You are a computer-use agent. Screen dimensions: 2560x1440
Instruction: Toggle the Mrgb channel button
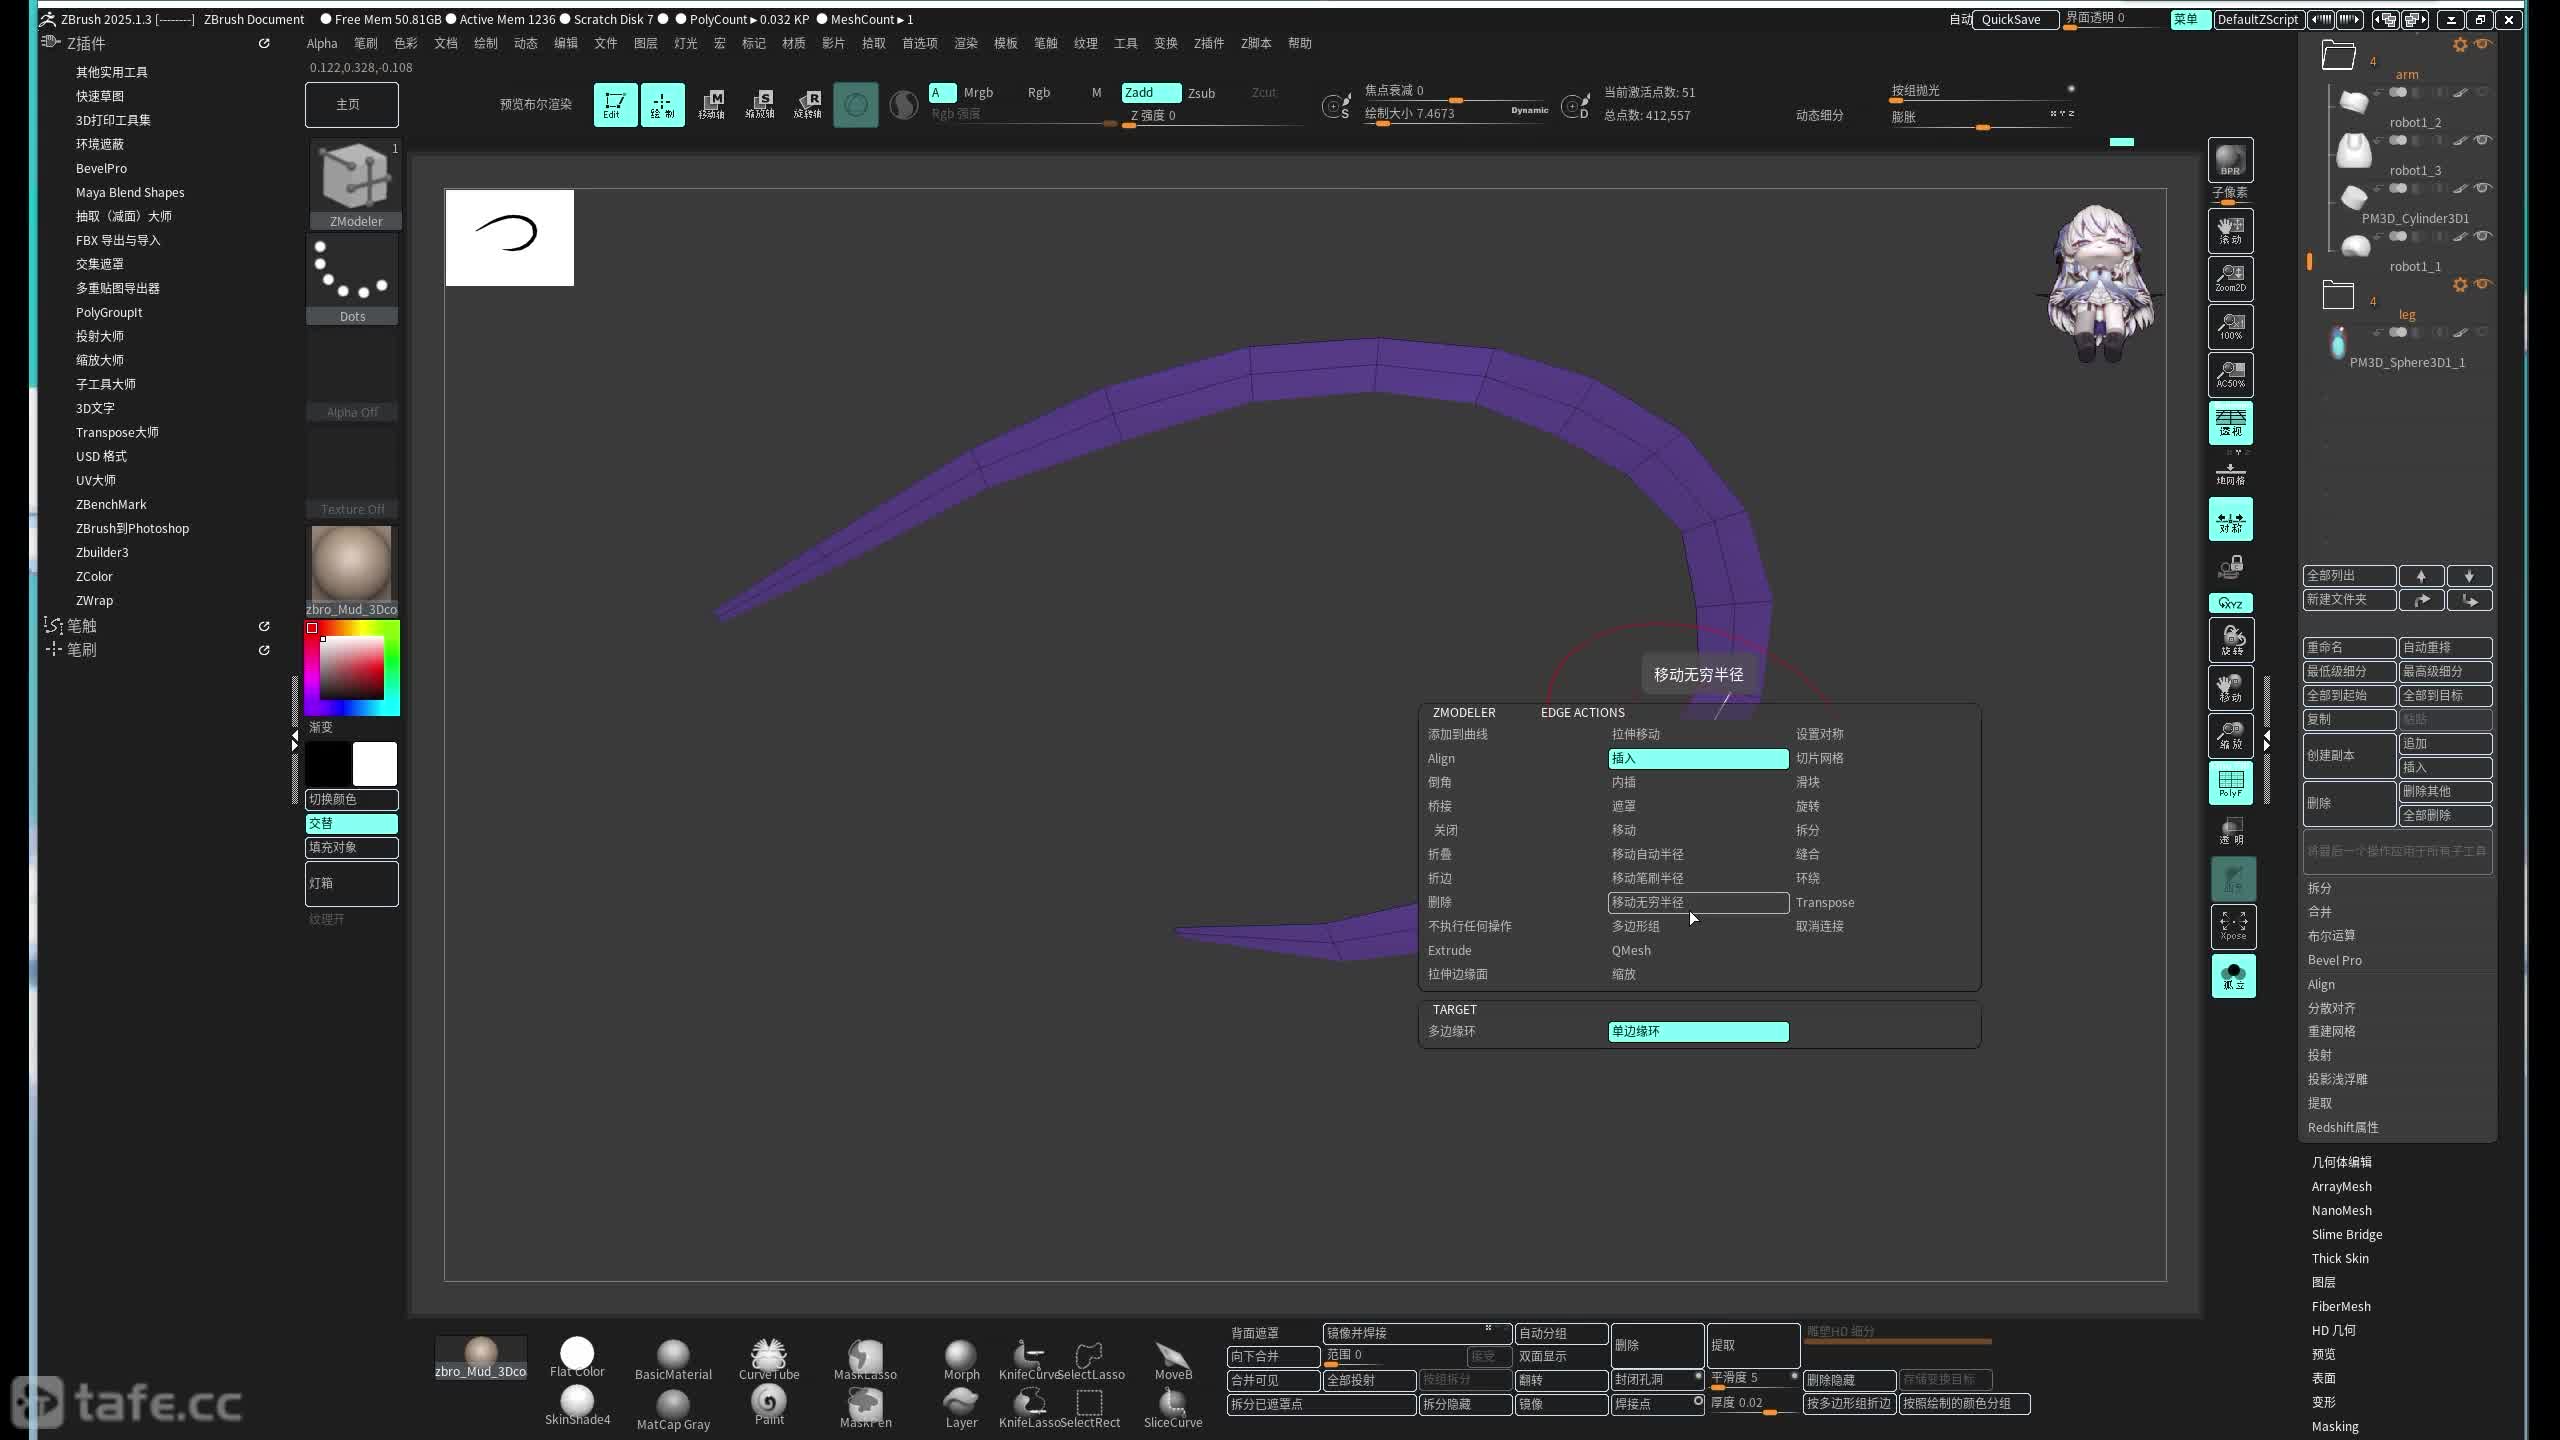click(x=978, y=93)
